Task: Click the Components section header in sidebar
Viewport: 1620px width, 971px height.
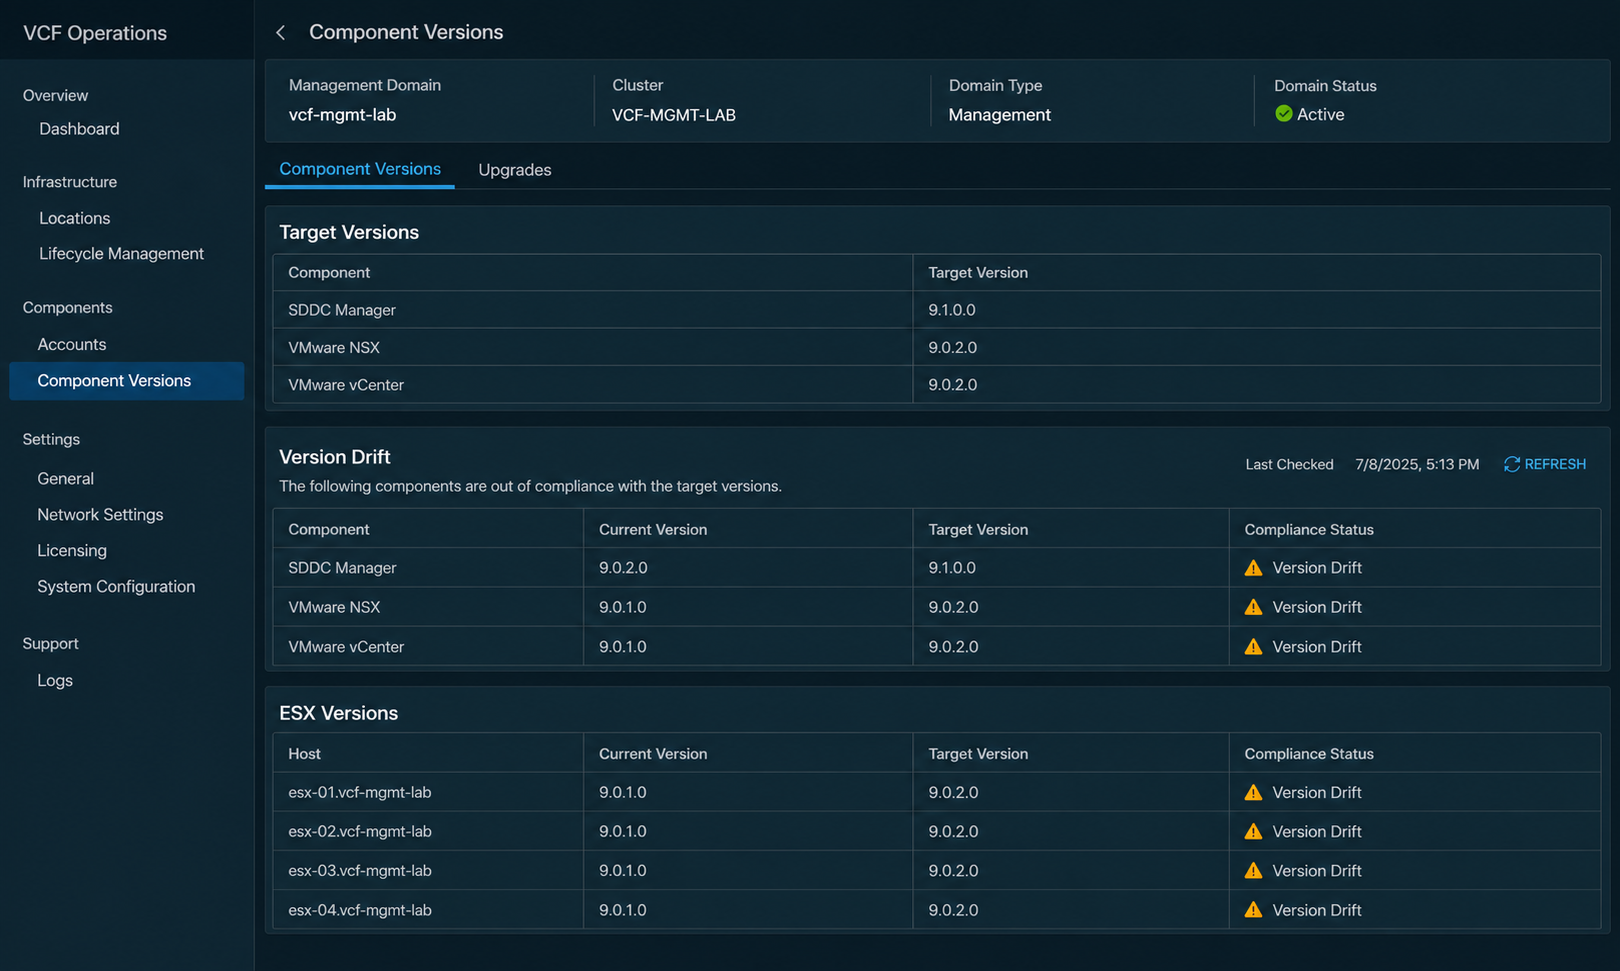Action: 67,308
